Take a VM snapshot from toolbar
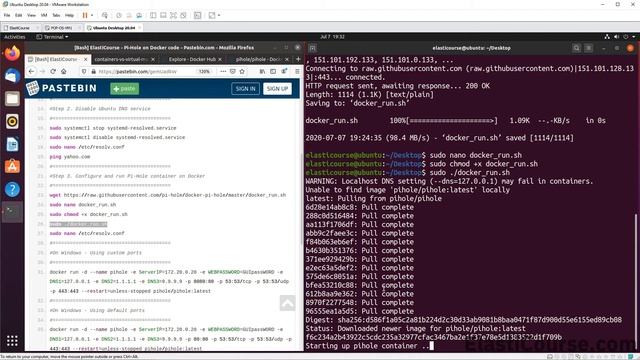The width and height of the screenshot is (640, 360). [x=119, y=15]
